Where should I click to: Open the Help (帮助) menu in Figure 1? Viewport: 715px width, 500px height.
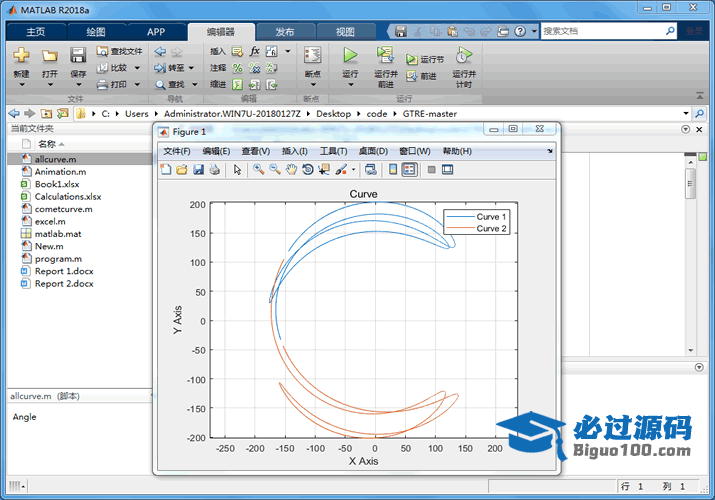(x=457, y=151)
